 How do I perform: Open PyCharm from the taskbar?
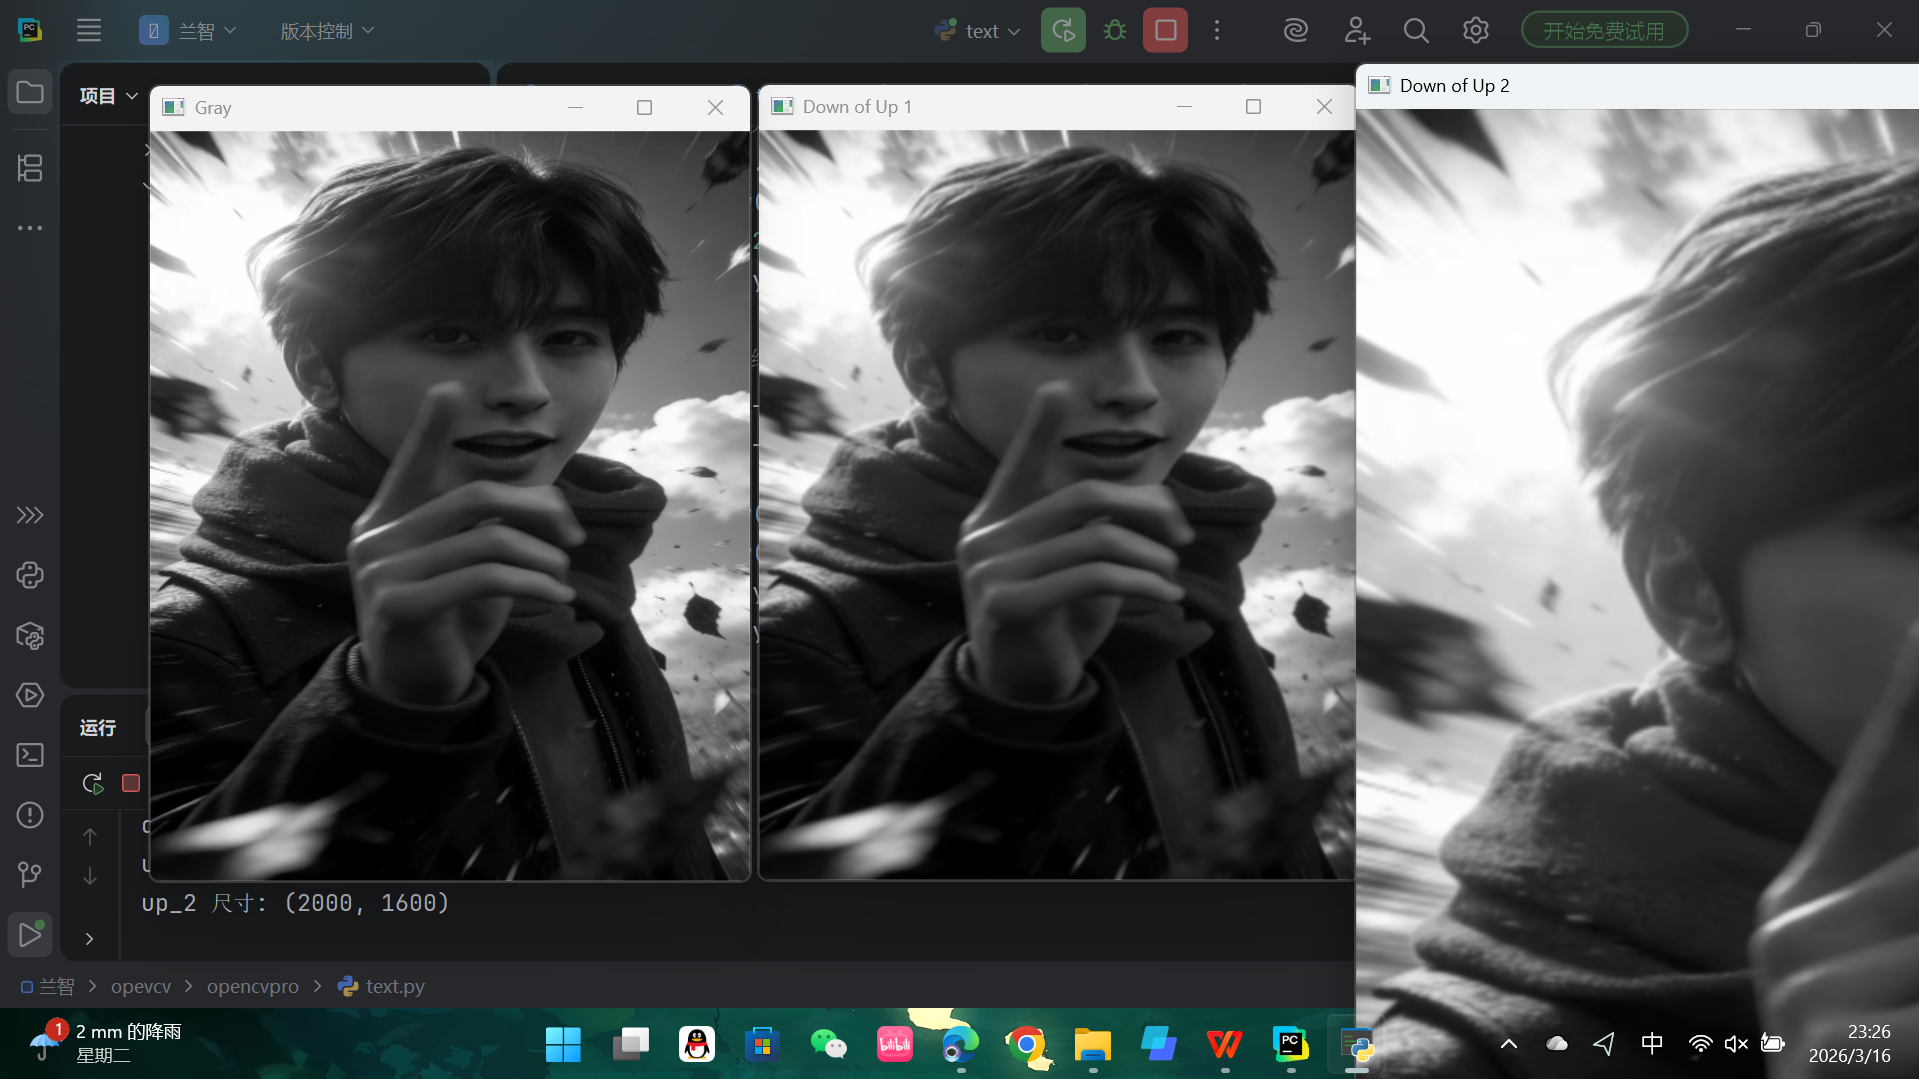tap(1290, 1045)
